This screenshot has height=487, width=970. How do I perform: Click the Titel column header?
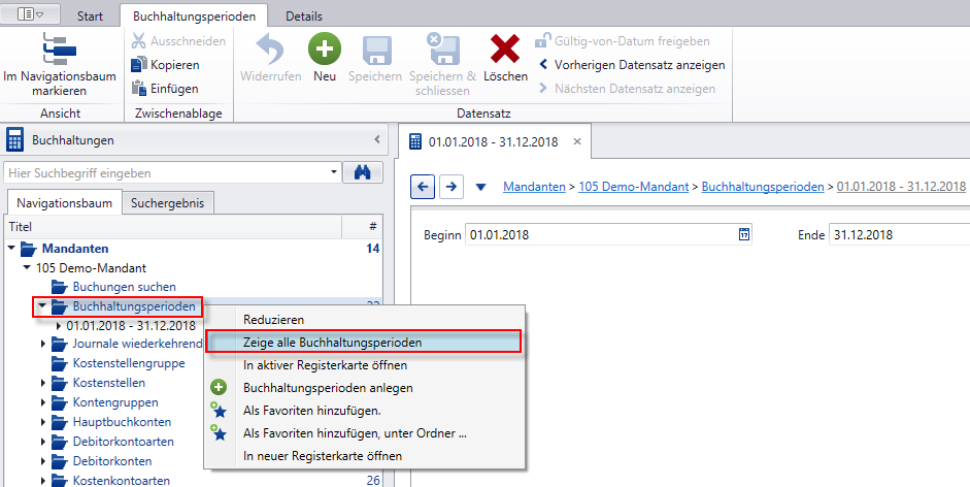click(173, 227)
